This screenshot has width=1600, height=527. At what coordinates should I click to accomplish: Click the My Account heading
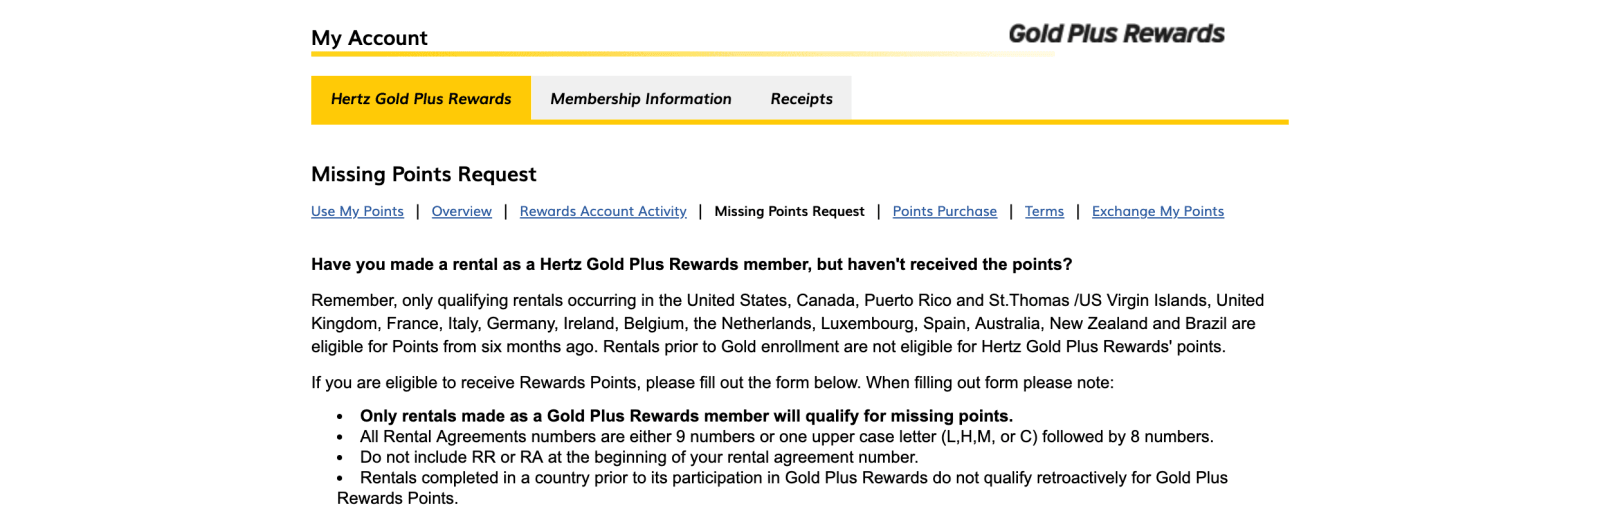[369, 38]
